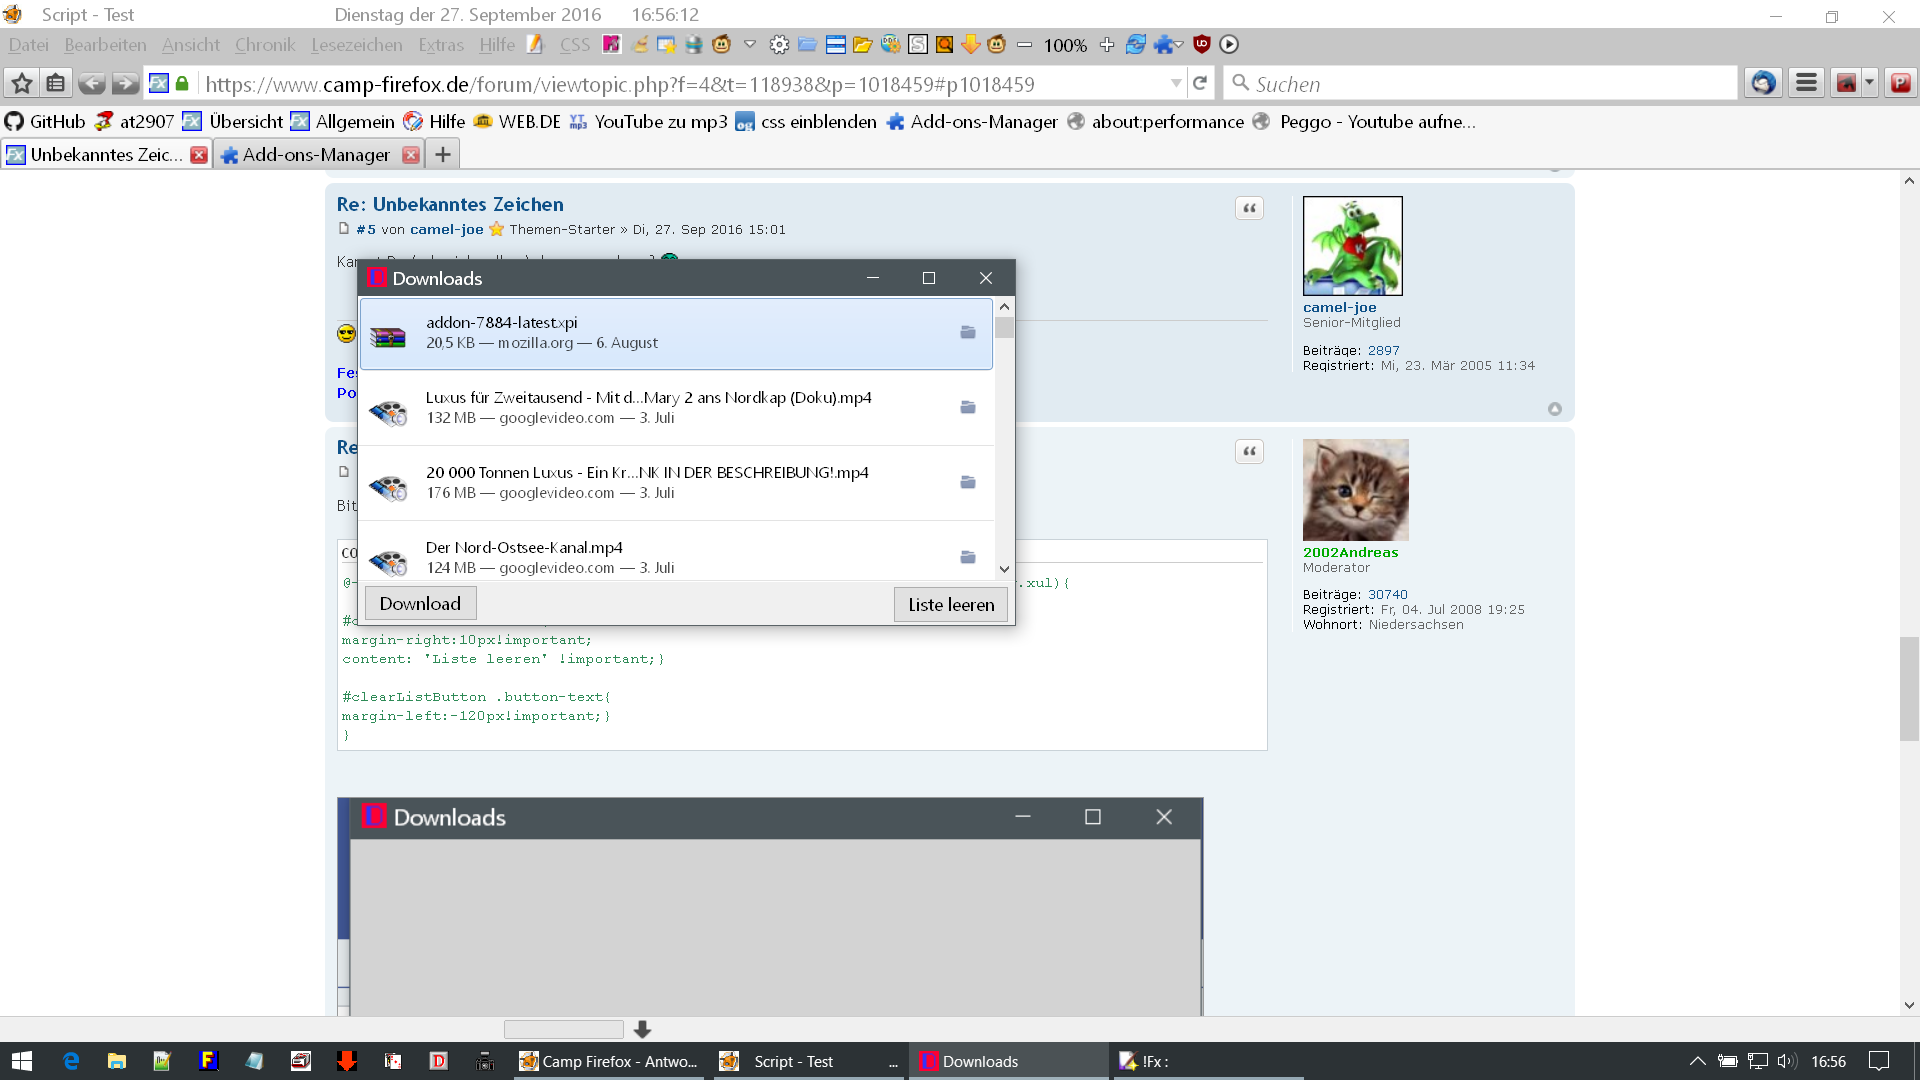The width and height of the screenshot is (1920, 1080).
Task: Open folder of addon-7884-latest.xpi download
Action: coord(967,332)
